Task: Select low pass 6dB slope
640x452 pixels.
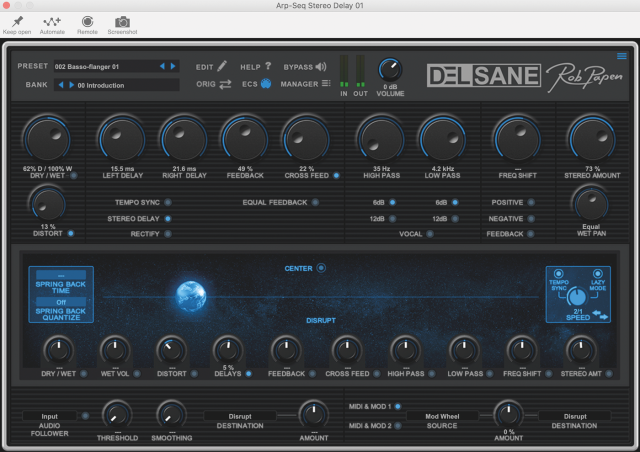Action: click(x=455, y=202)
